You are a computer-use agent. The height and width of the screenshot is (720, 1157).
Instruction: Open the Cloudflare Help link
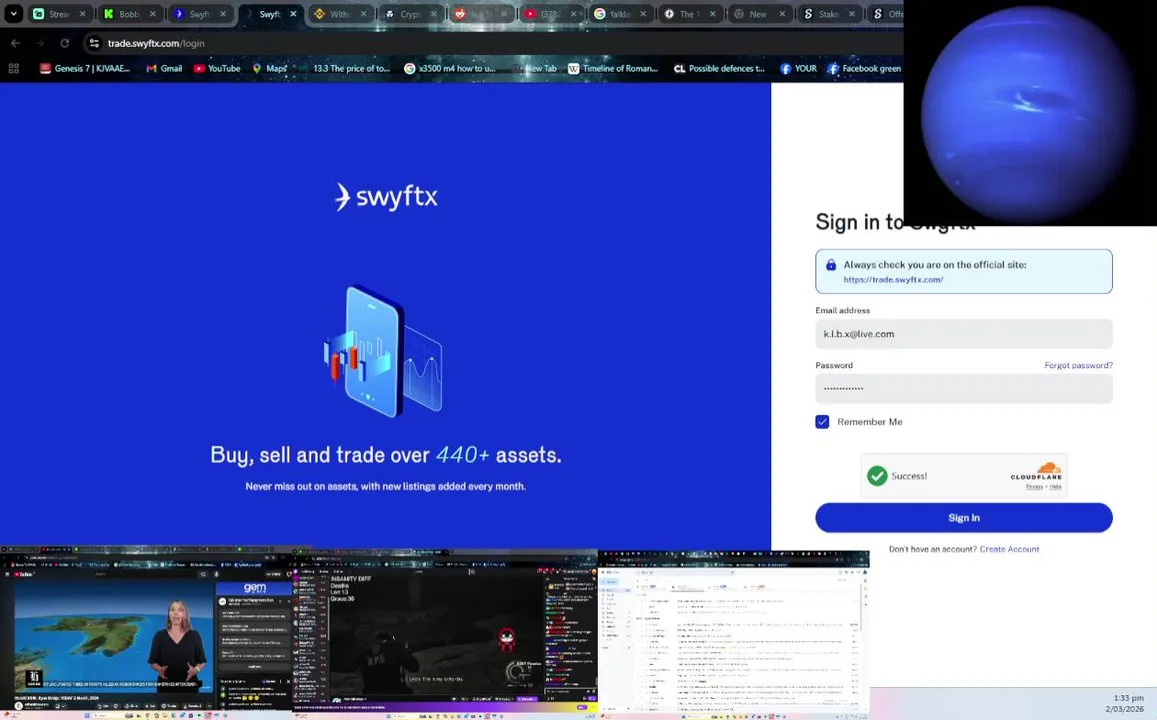pos(1056,487)
